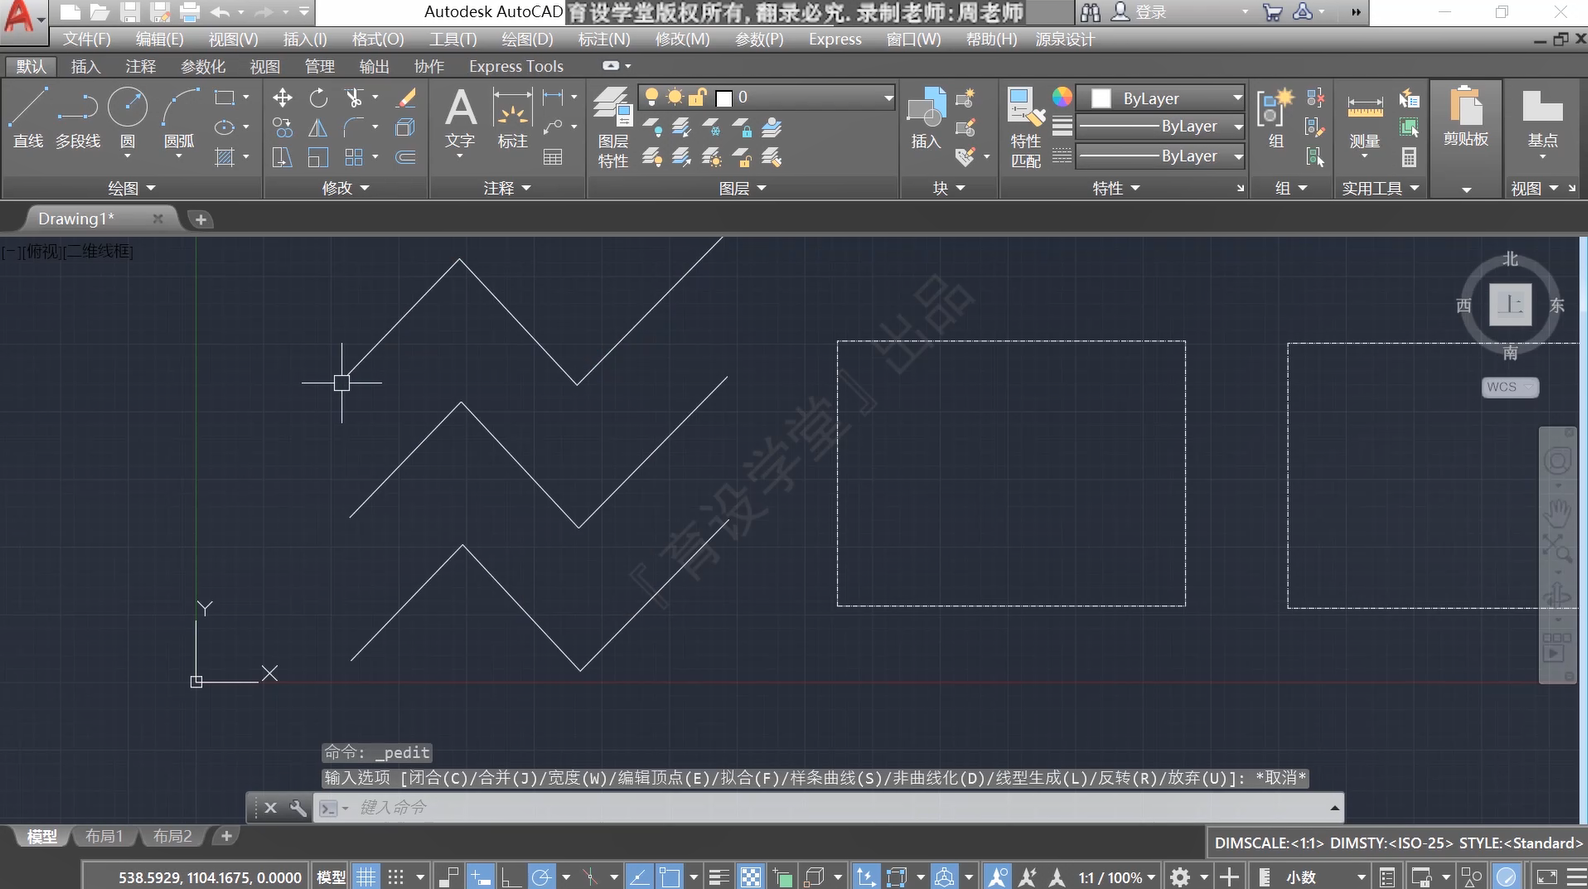Toggle lineweight display in status bar
The height and width of the screenshot is (889, 1588).
718,877
